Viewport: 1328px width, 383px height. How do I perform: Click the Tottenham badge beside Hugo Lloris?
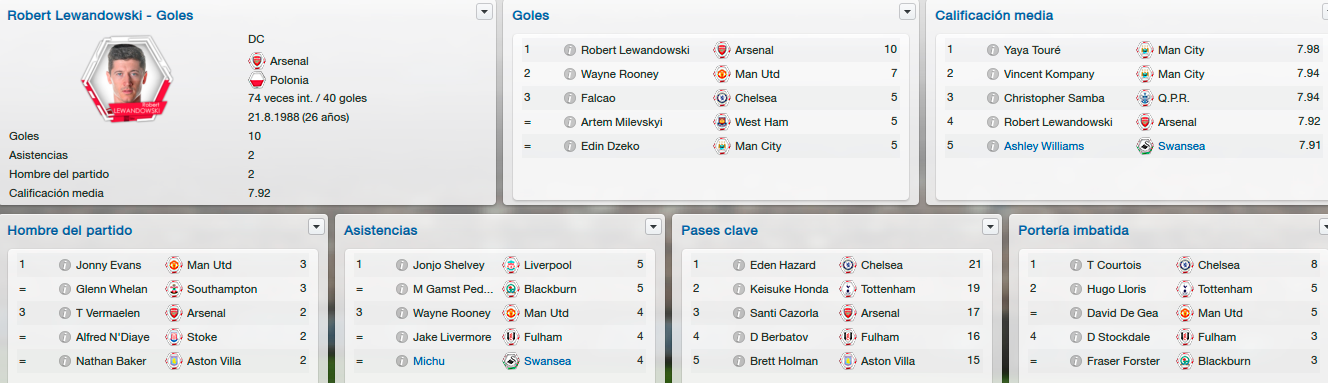coord(1185,289)
